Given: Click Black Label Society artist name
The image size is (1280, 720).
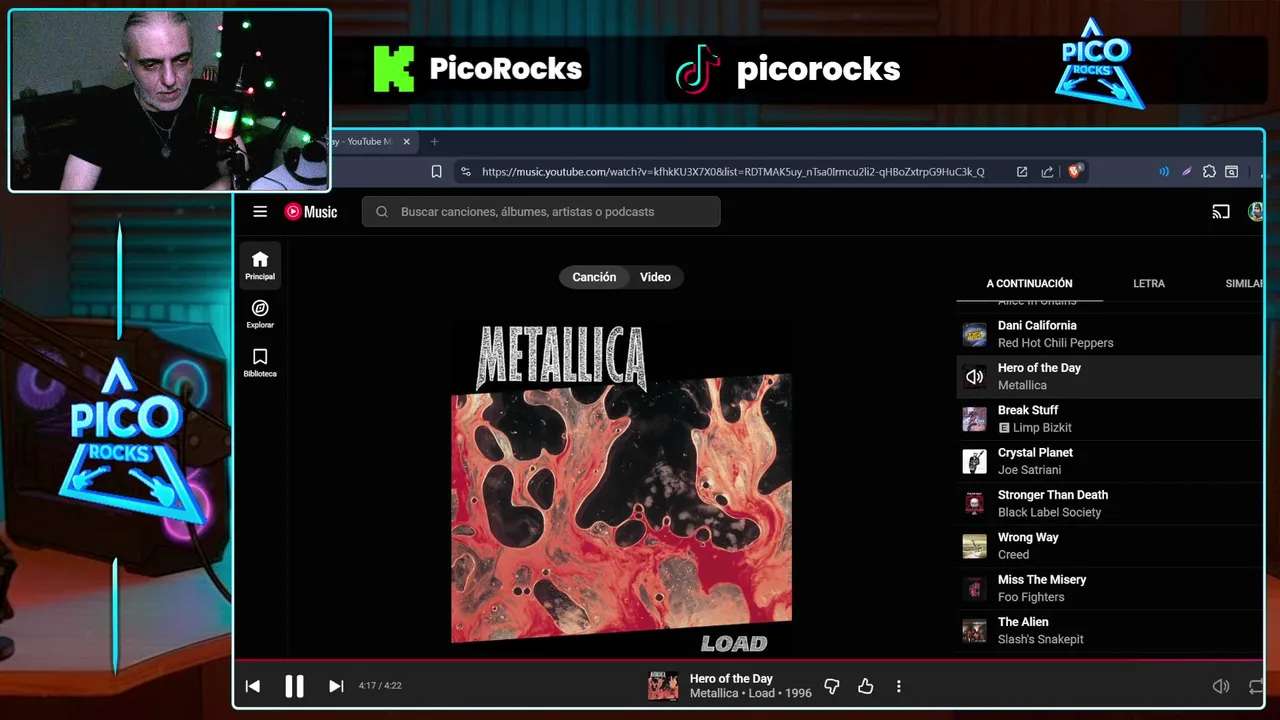Looking at the screenshot, I should (1049, 512).
